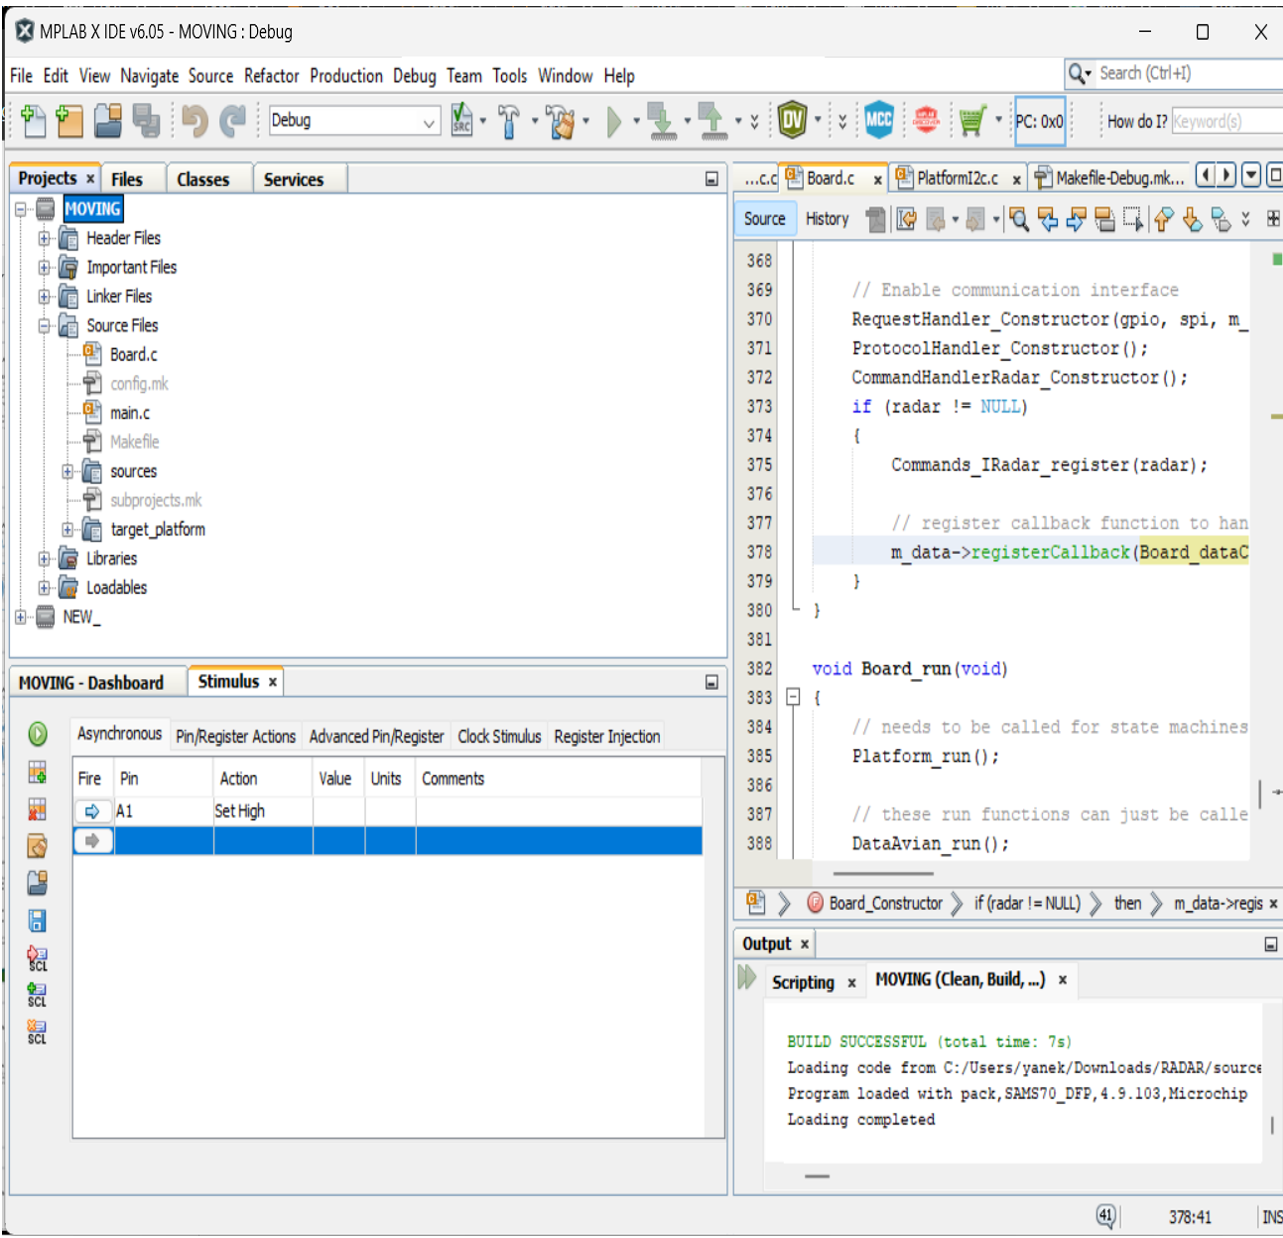
Task: Open the Production menu
Action: 346,76
